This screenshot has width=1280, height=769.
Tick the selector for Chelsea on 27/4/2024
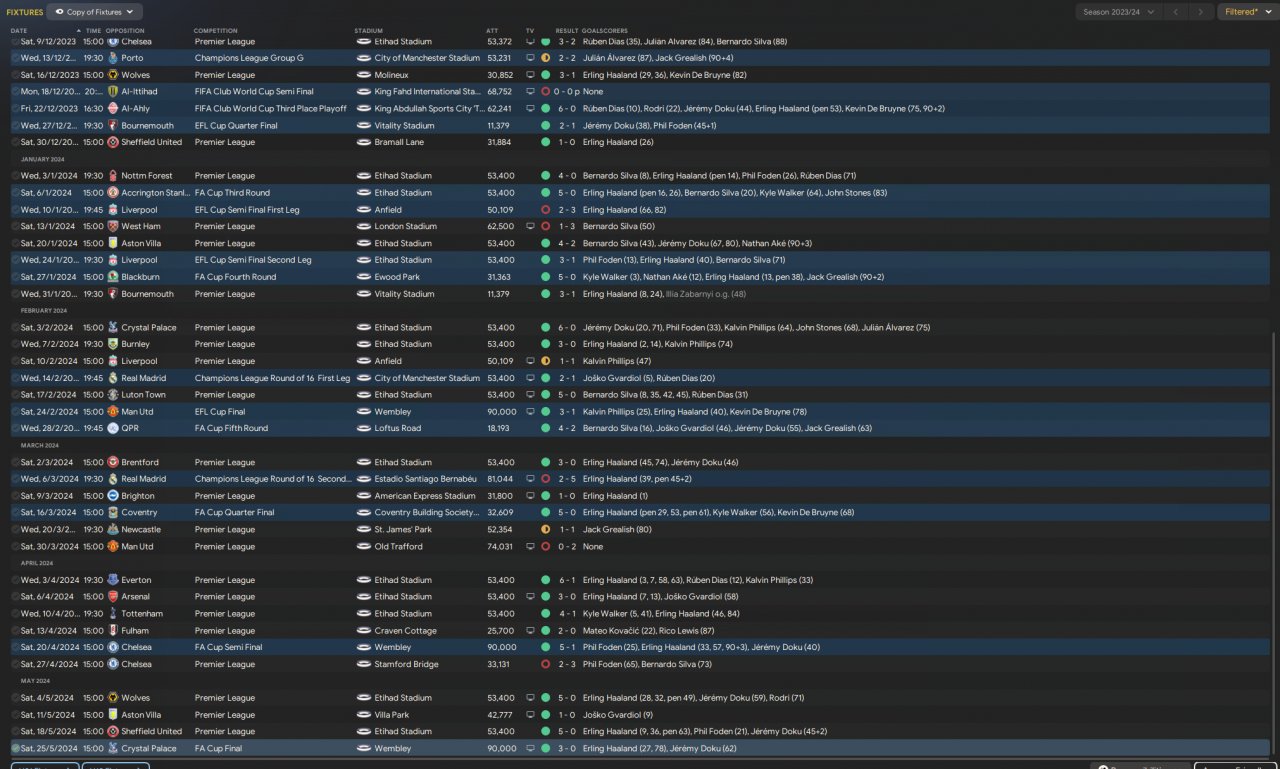pos(15,664)
